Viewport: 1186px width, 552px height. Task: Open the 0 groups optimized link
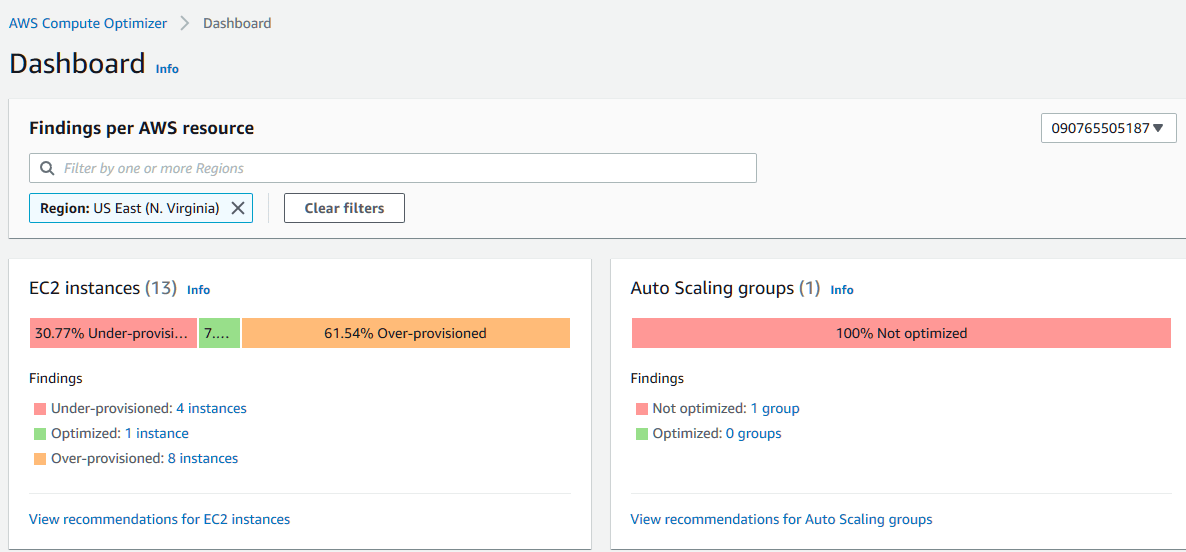[753, 433]
